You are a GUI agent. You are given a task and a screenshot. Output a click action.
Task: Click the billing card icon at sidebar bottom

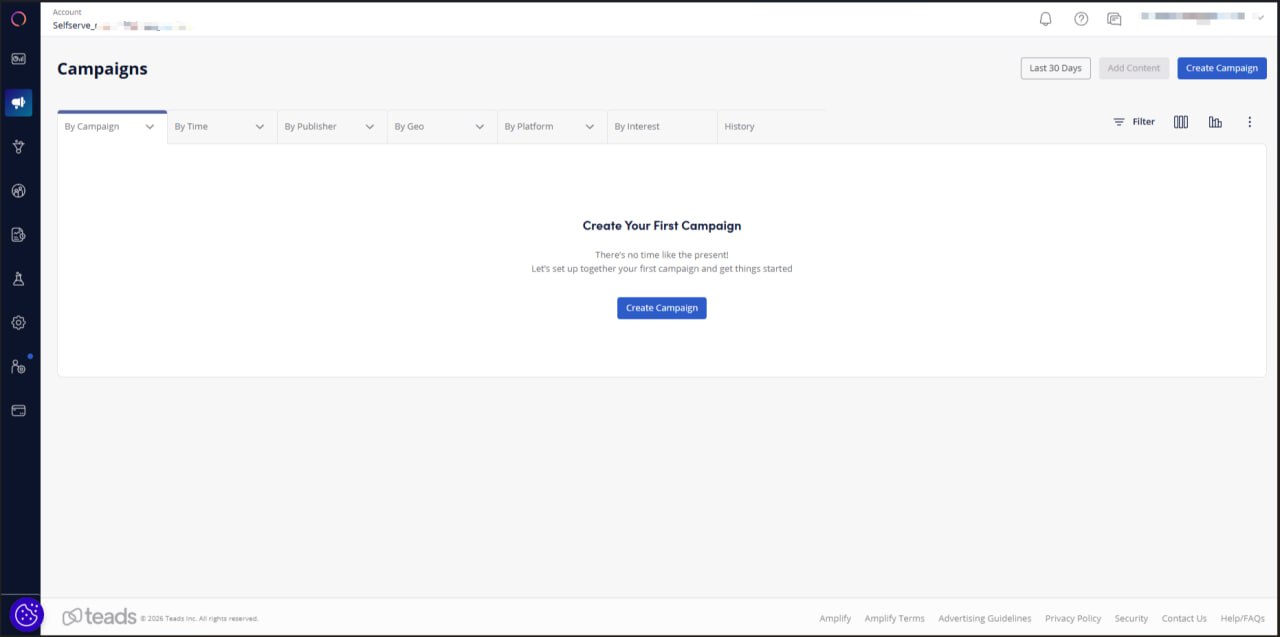pyautogui.click(x=18, y=410)
